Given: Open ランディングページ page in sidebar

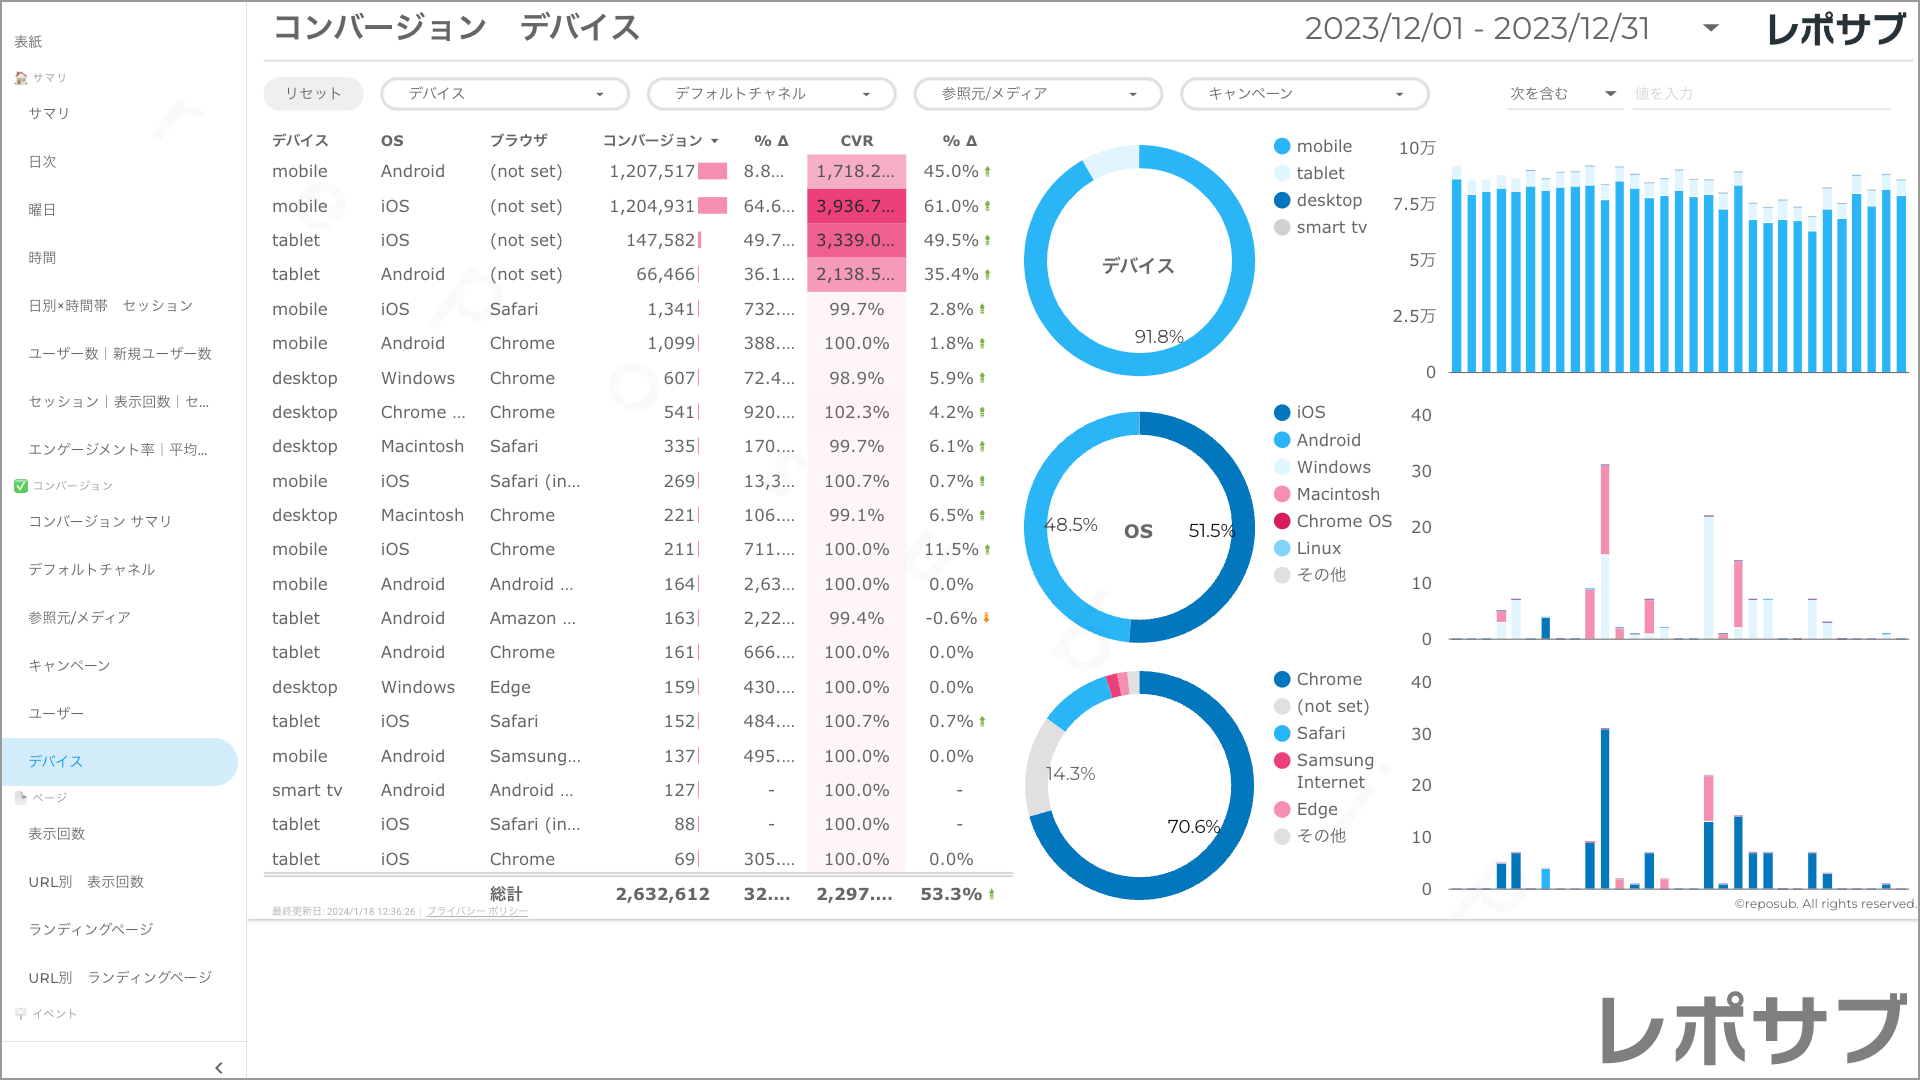Looking at the screenshot, I should (x=91, y=929).
